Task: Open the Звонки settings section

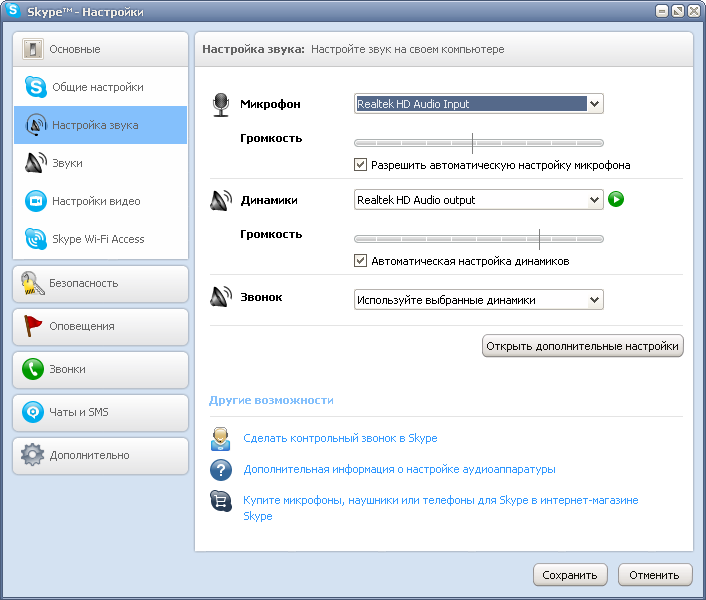Action: pyautogui.click(x=100, y=370)
